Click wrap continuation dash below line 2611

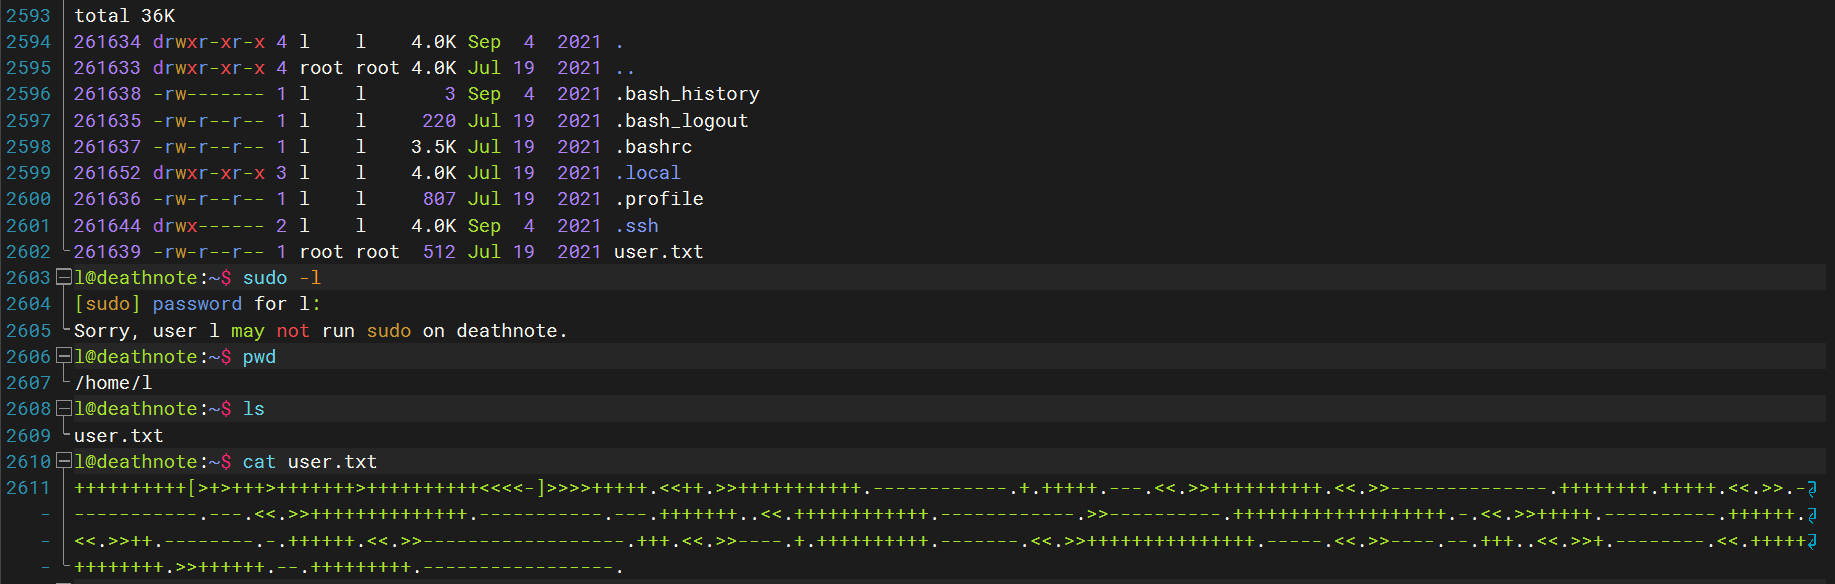(x=45, y=515)
